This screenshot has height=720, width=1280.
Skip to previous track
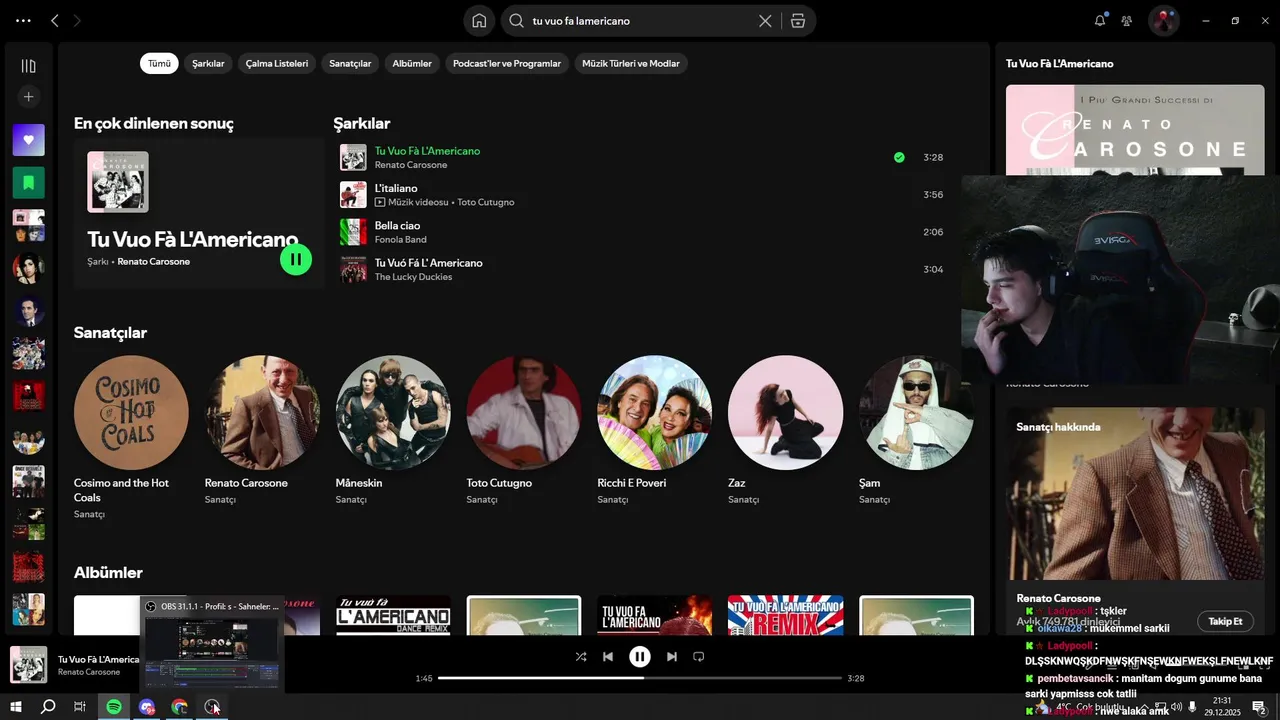(608, 657)
